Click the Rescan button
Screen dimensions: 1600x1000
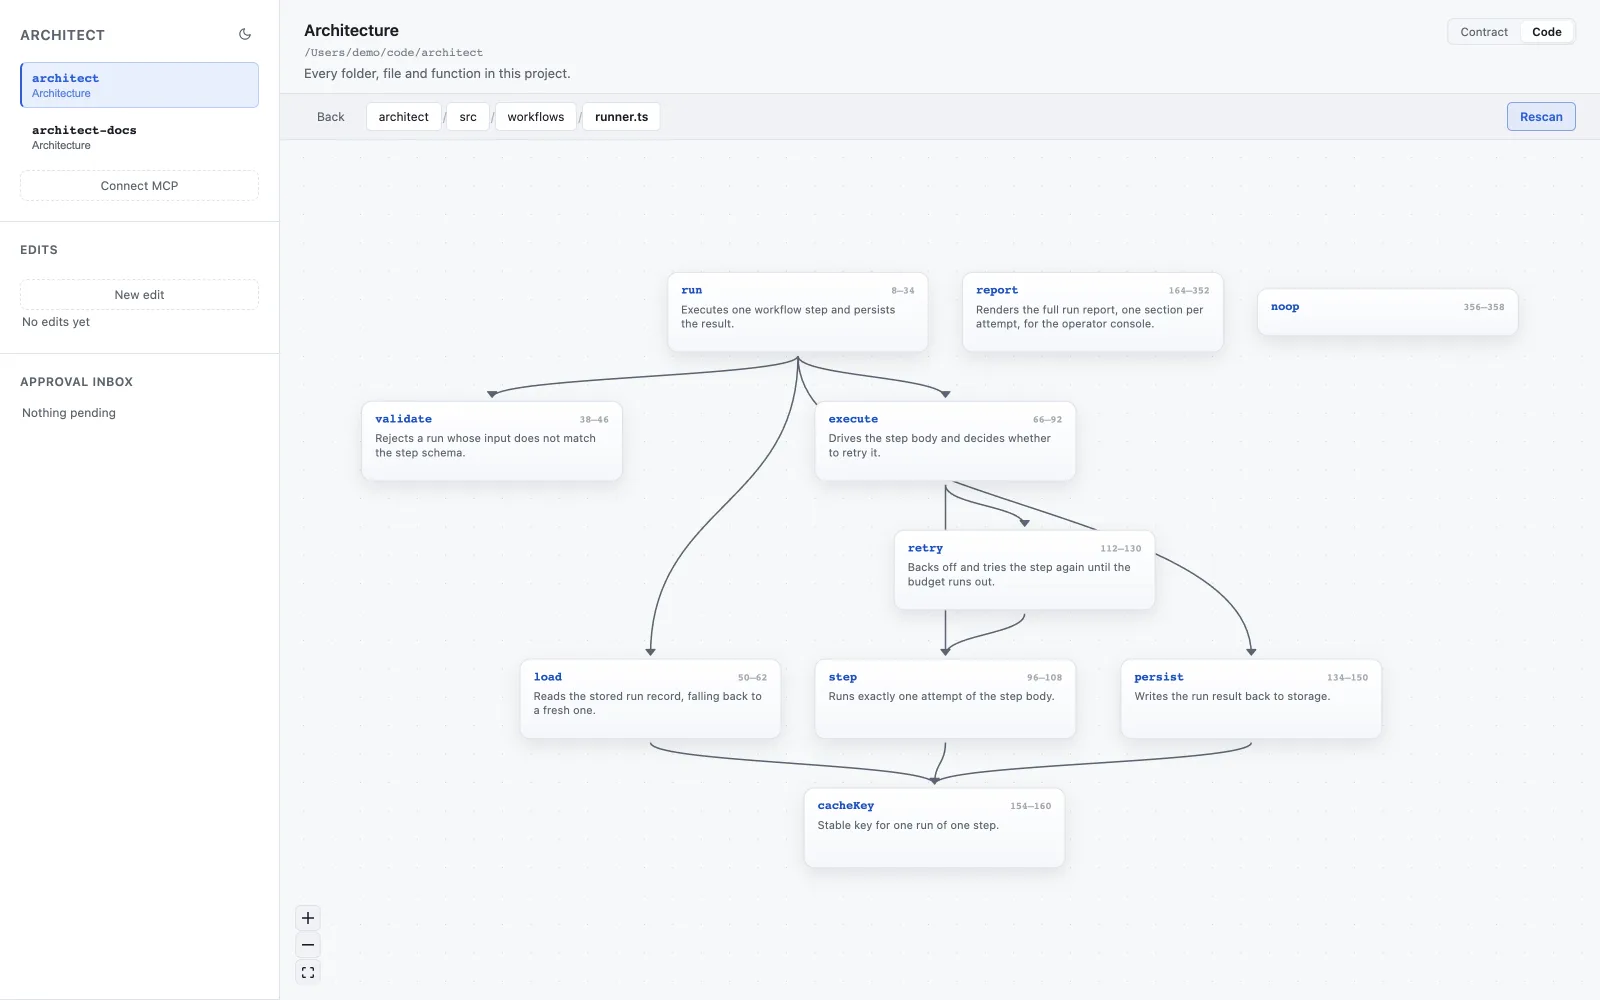1541,117
